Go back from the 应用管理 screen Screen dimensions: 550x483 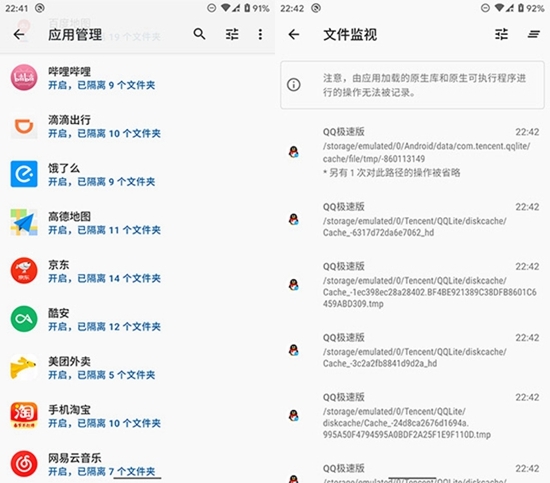[19, 34]
